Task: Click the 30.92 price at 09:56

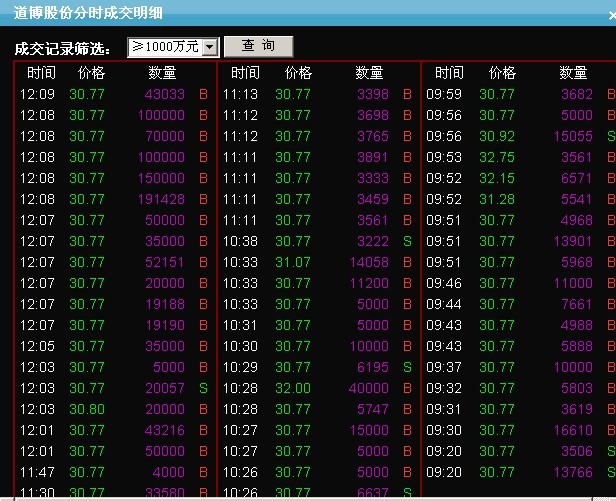Action: coord(497,136)
